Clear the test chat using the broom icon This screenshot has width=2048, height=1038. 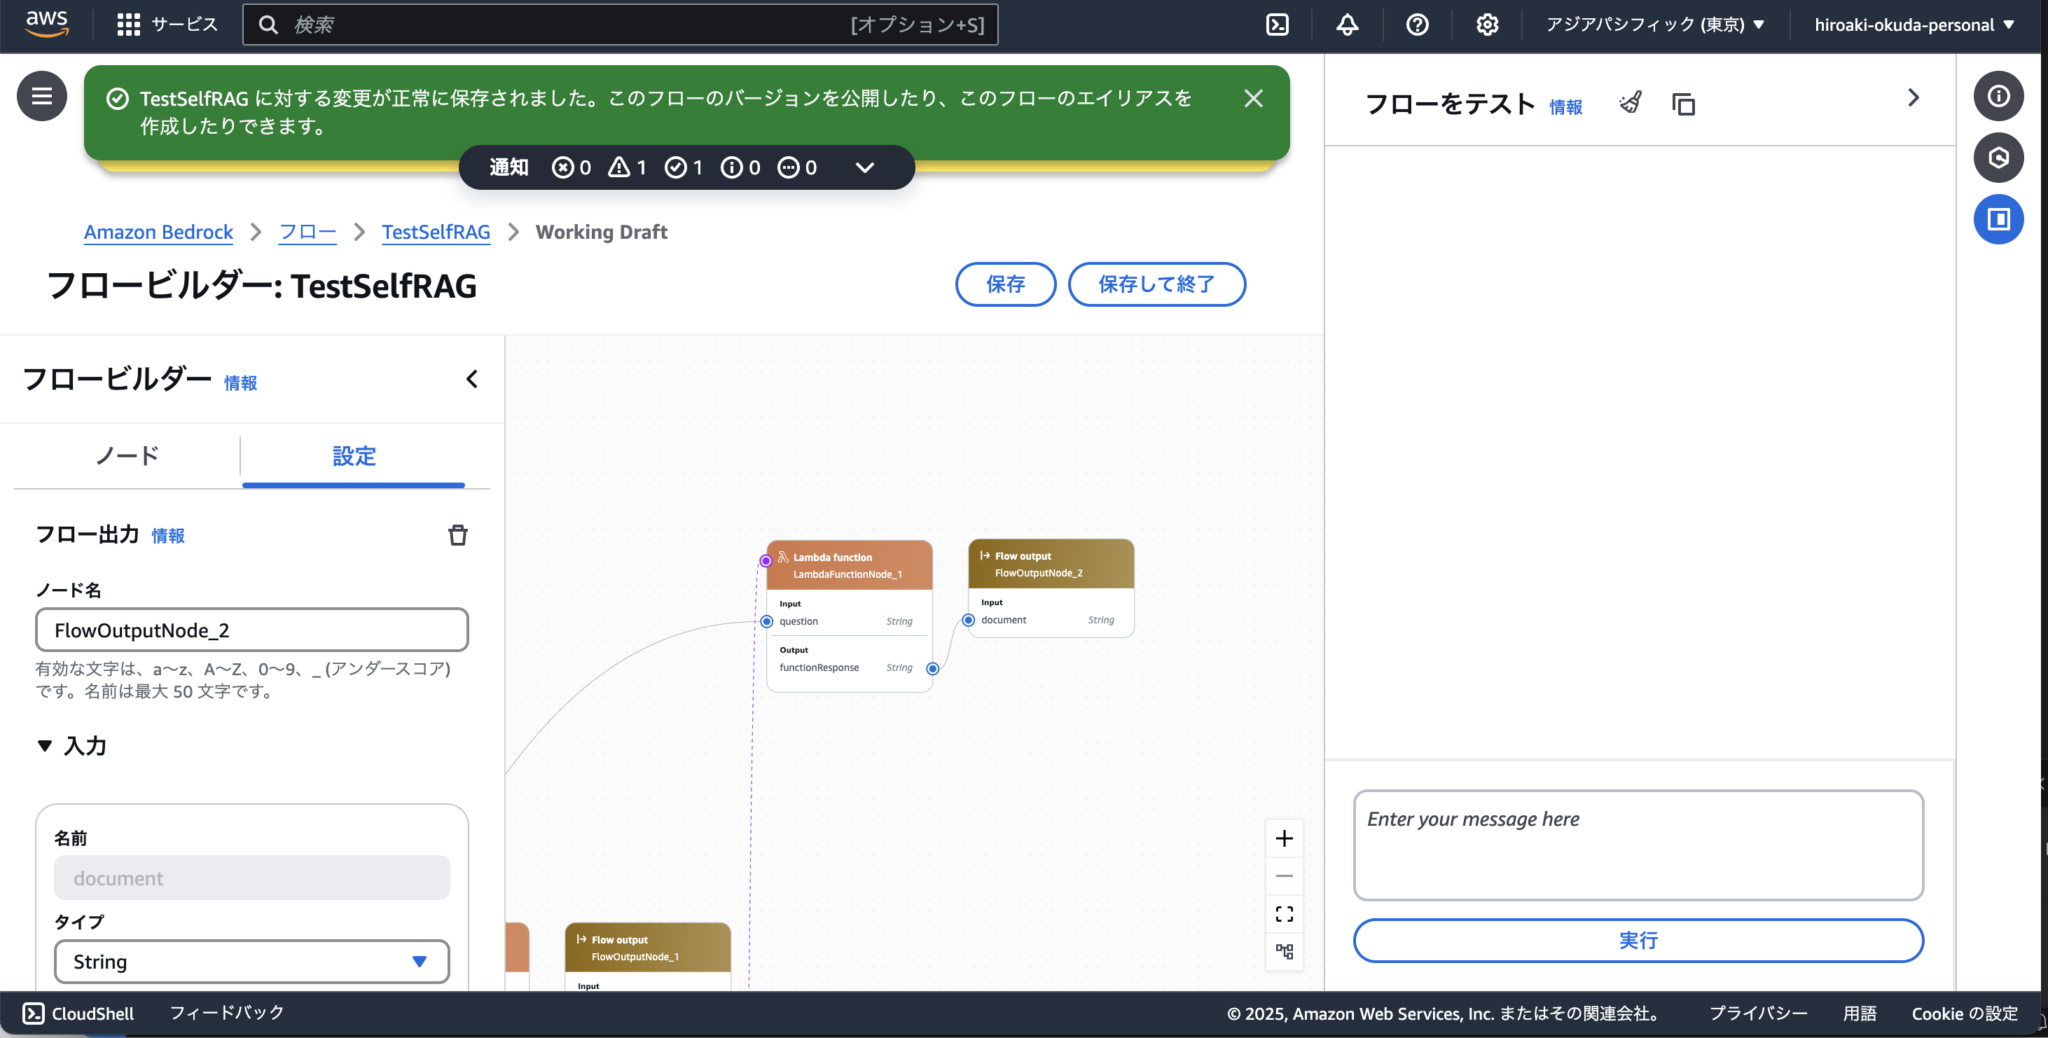pyautogui.click(x=1630, y=102)
